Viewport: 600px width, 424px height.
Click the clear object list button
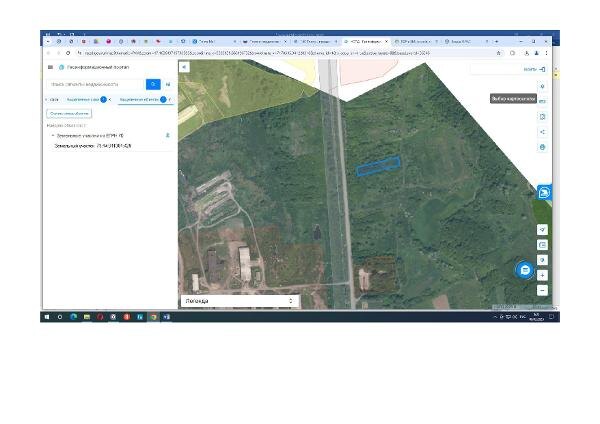(x=69, y=114)
